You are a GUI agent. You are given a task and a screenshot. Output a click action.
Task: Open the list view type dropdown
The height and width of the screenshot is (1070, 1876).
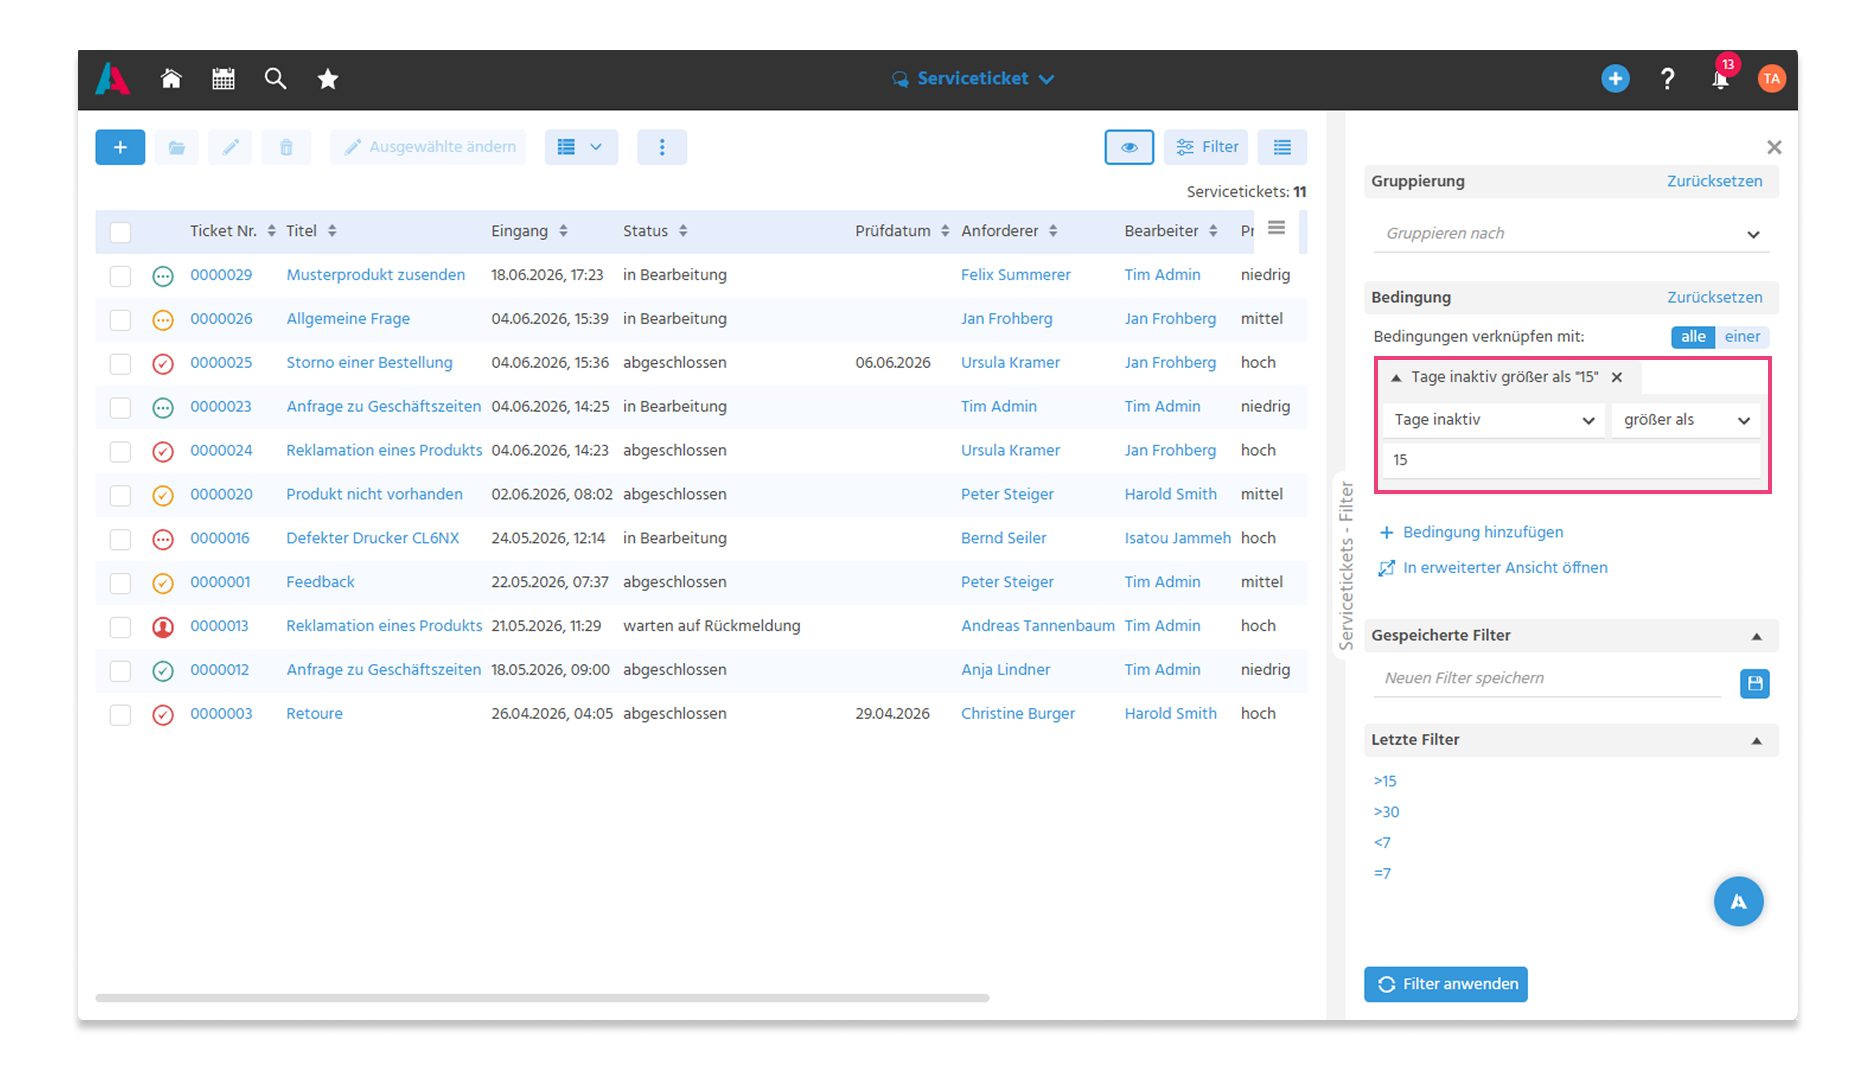pyautogui.click(x=581, y=147)
